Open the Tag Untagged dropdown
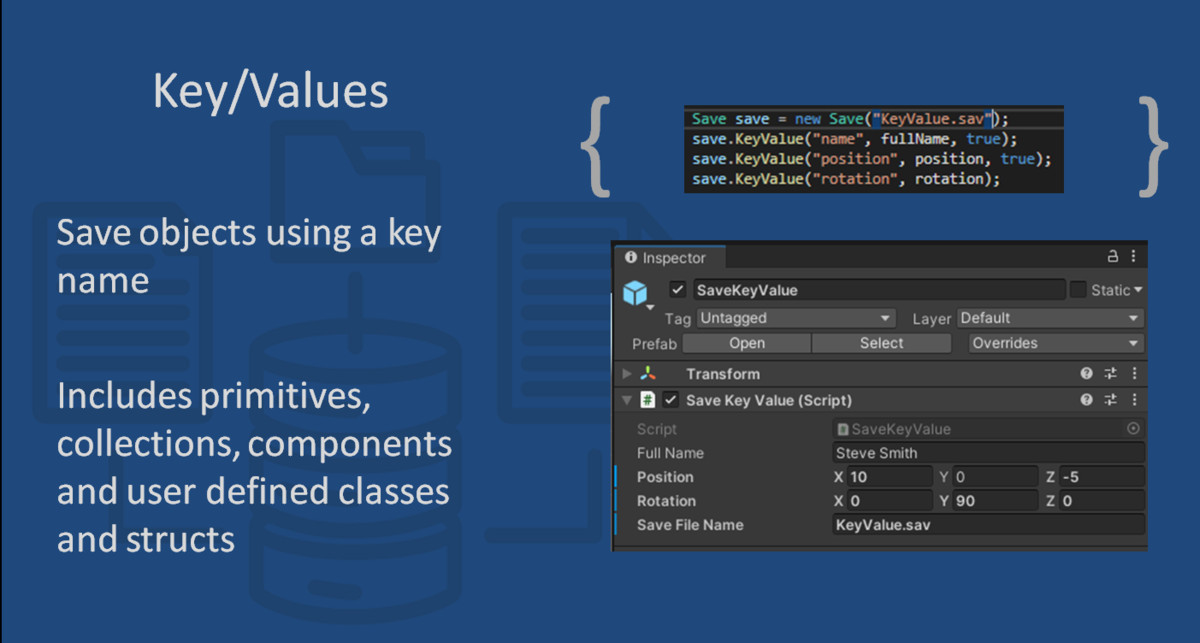 [x=795, y=318]
